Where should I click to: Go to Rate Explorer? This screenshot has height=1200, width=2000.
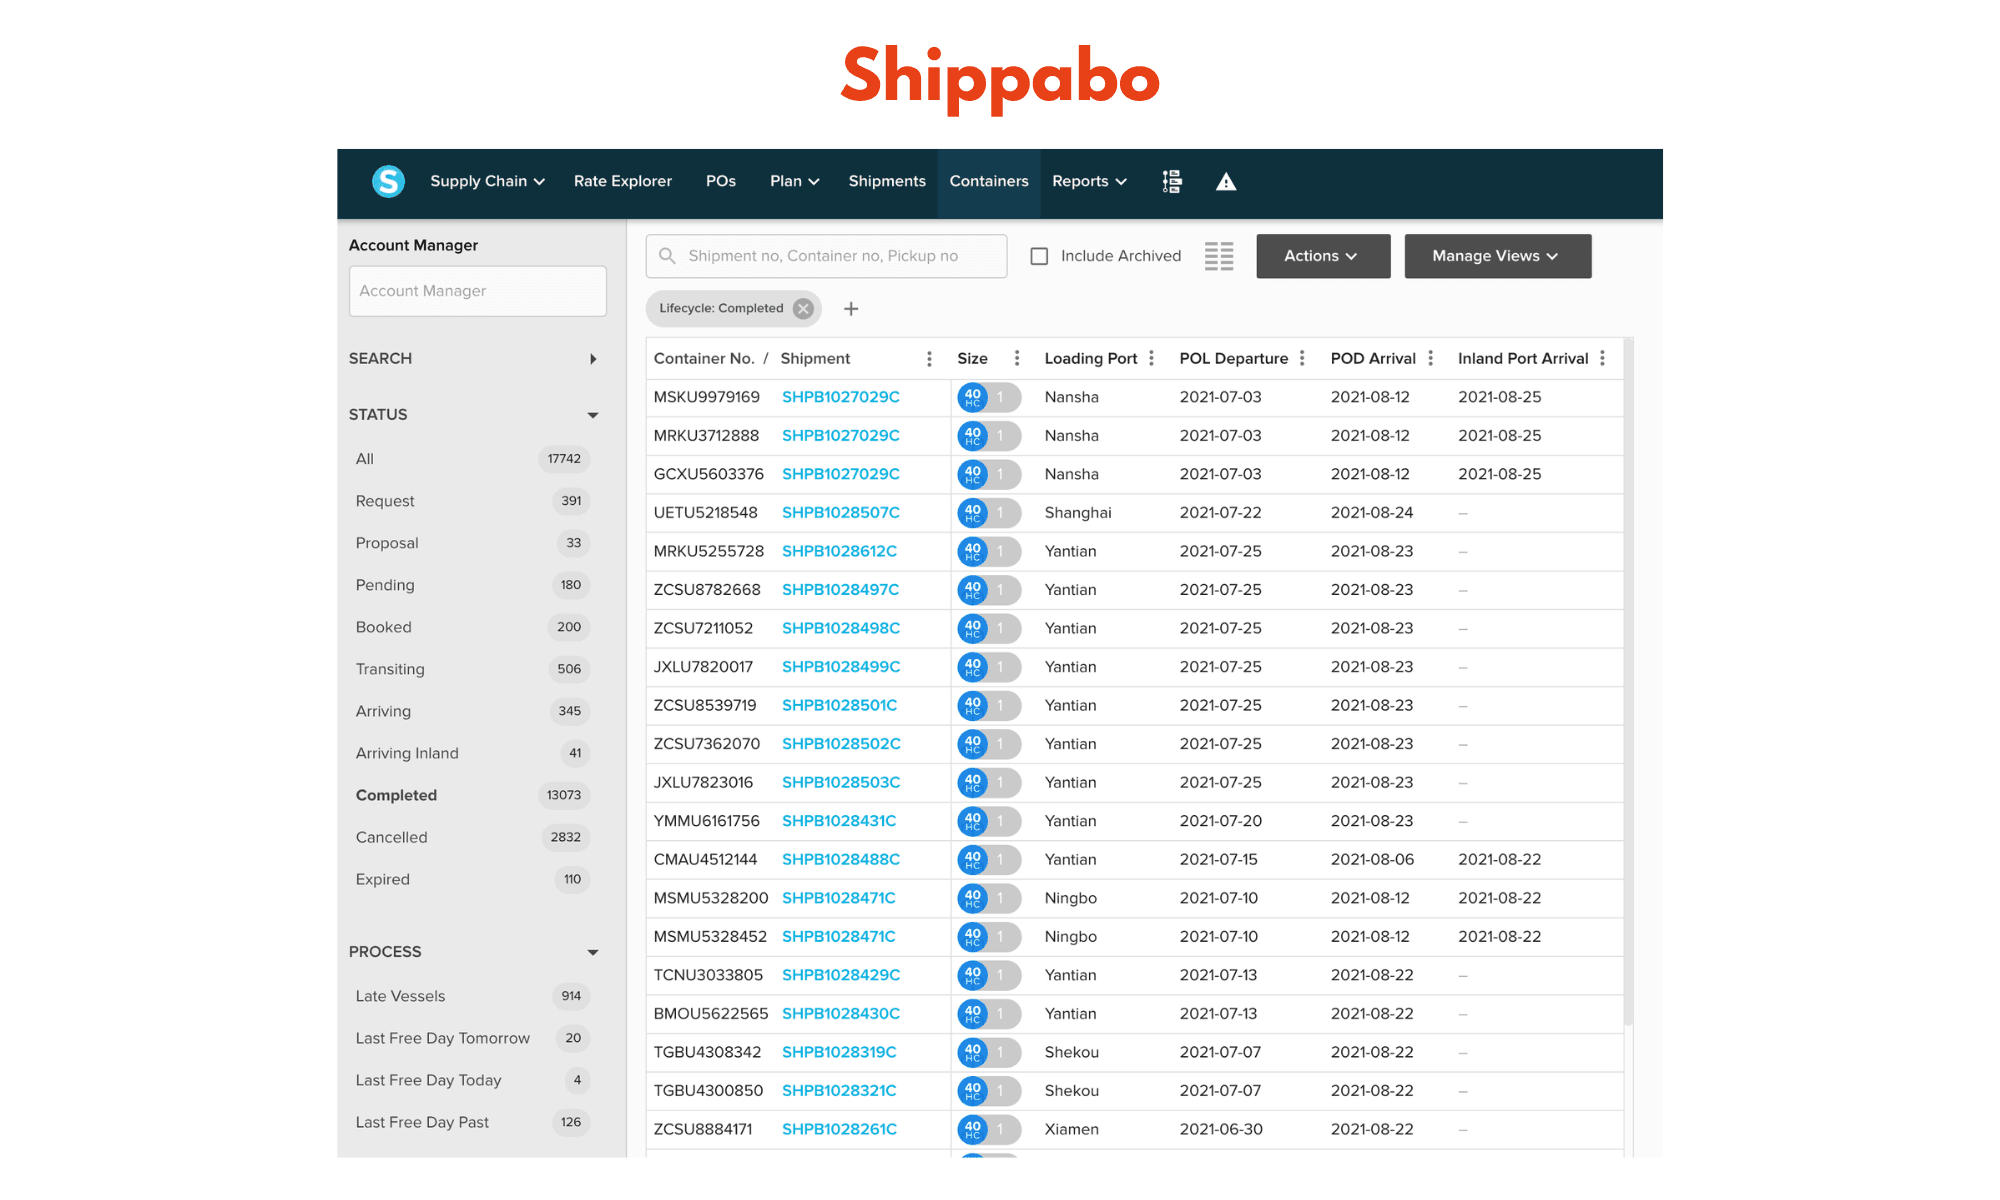(x=622, y=181)
